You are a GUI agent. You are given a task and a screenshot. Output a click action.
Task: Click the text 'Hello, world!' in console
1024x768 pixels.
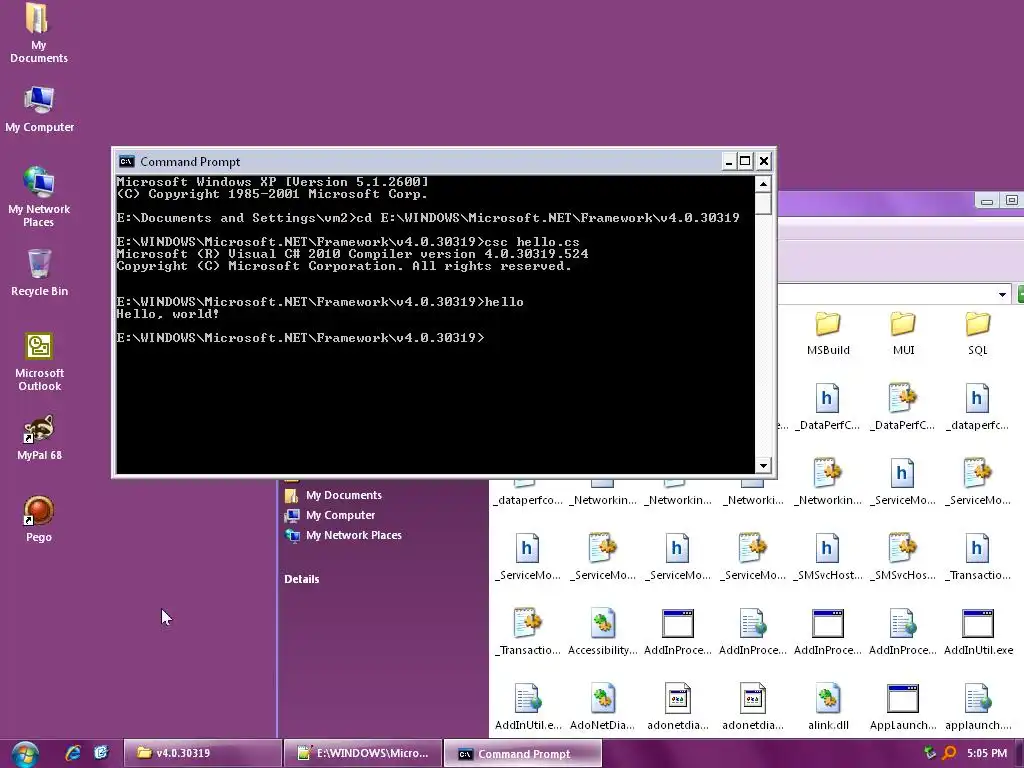(x=168, y=314)
